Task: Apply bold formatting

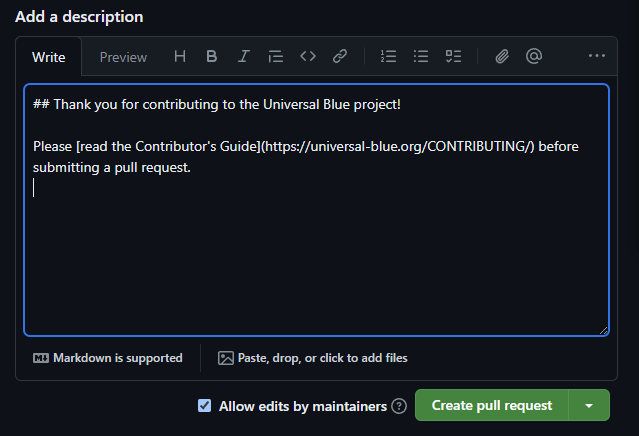Action: tap(212, 57)
